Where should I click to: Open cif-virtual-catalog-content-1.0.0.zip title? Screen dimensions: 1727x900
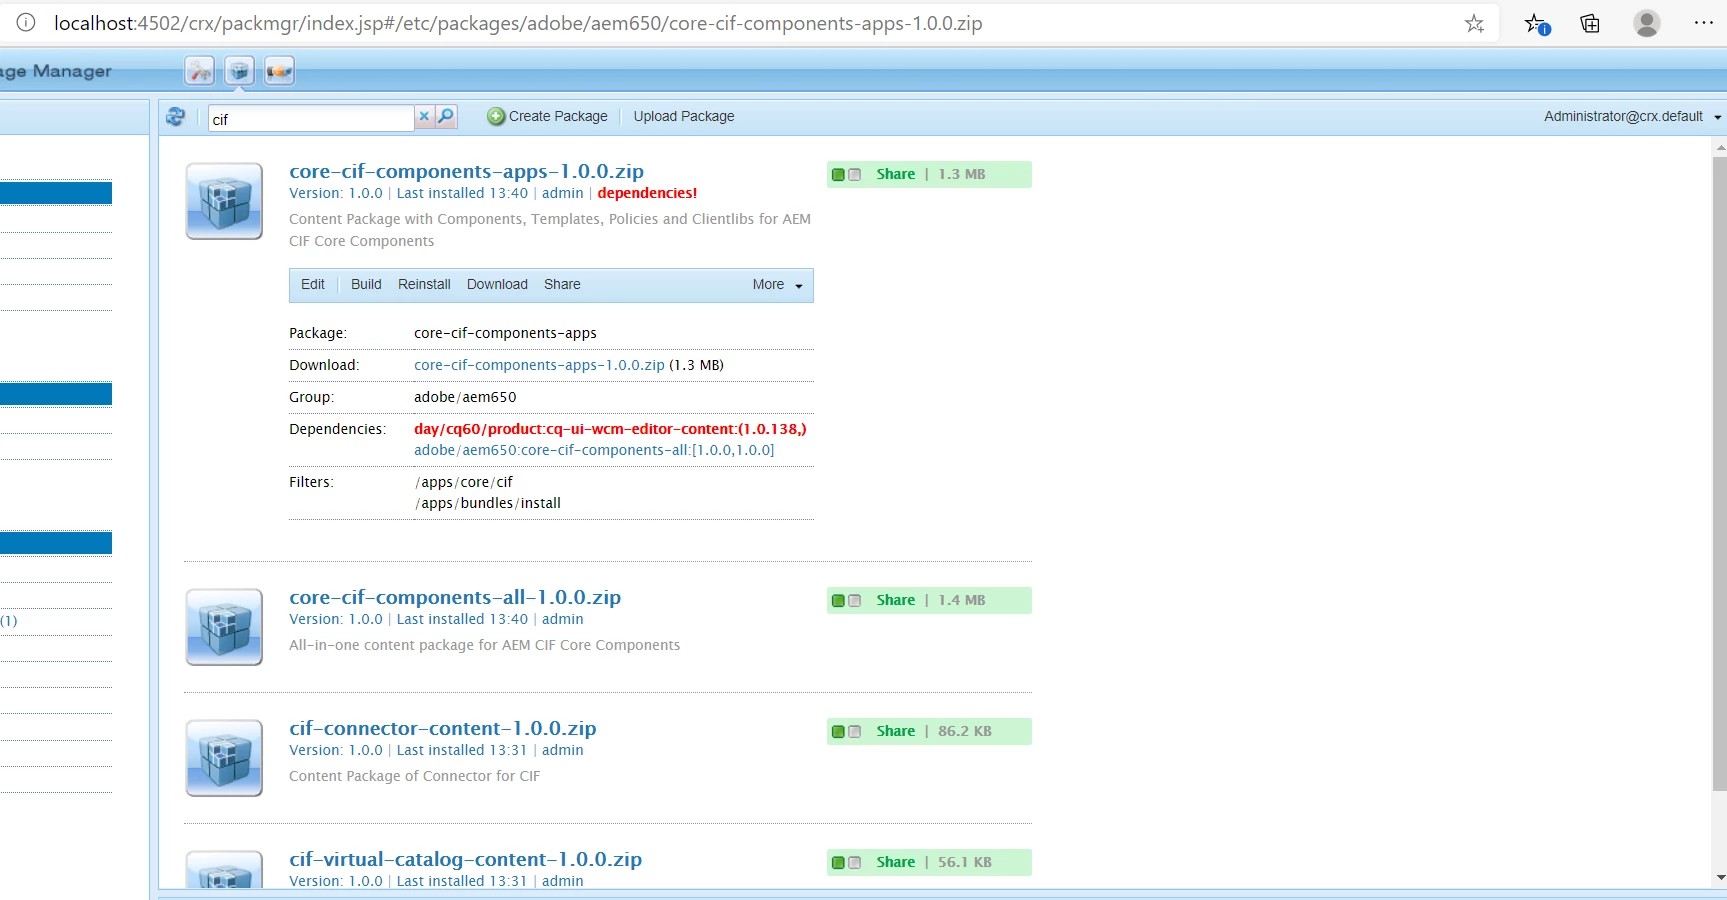465,859
